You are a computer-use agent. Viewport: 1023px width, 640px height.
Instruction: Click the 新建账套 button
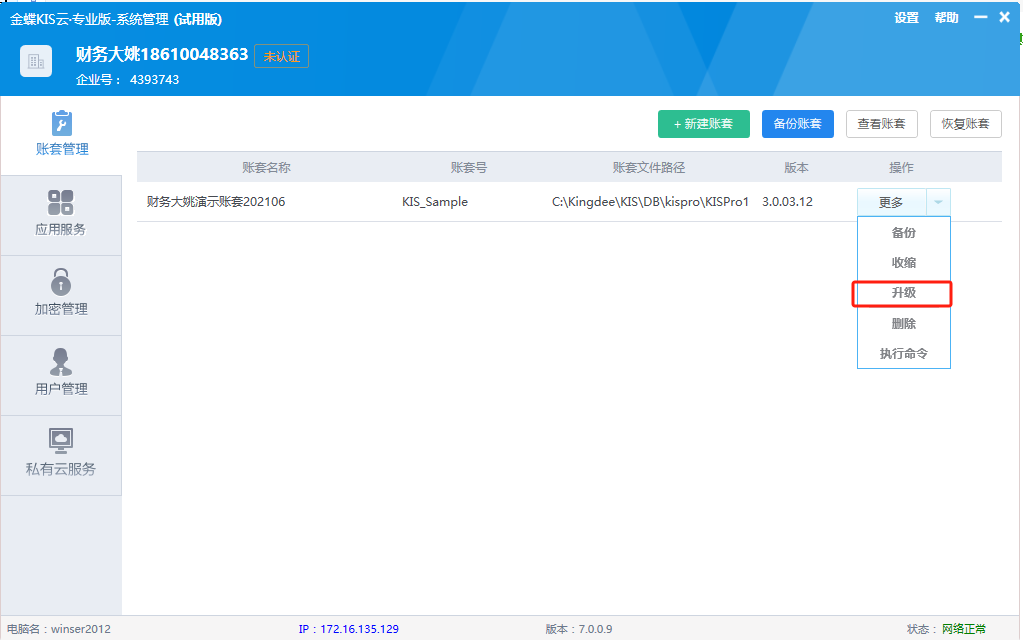703,124
